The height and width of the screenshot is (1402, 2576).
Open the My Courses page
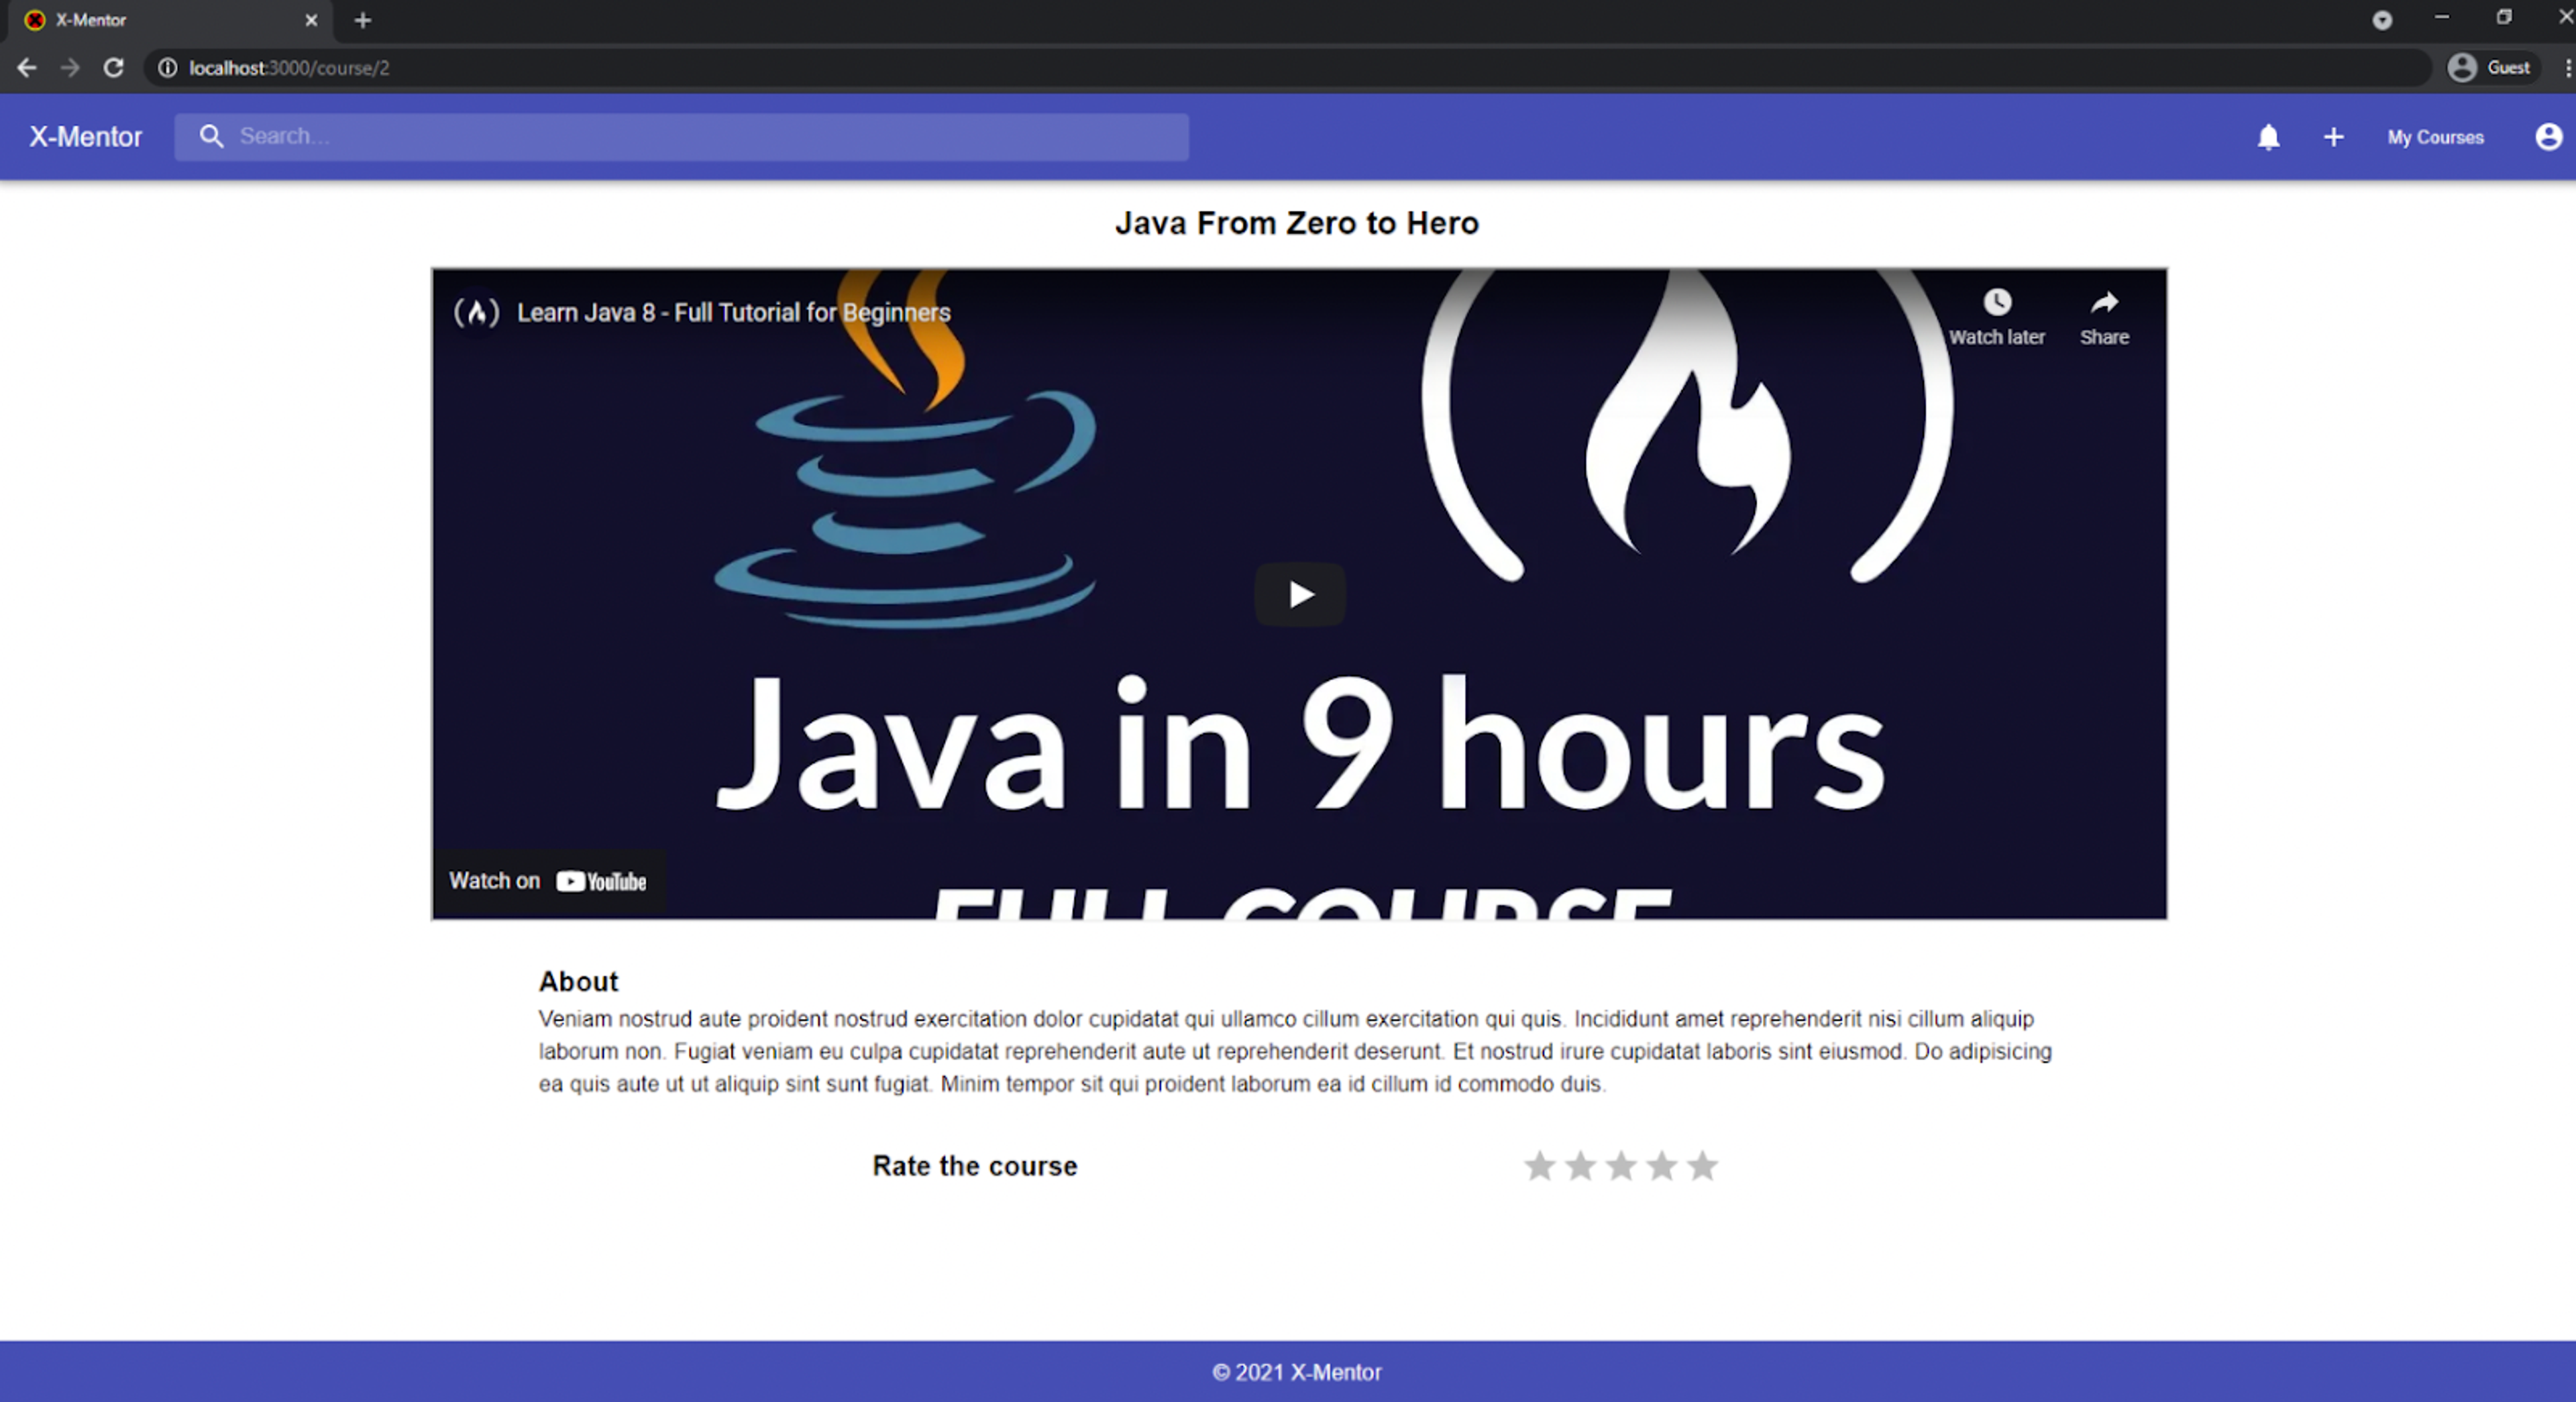pyautogui.click(x=2435, y=137)
